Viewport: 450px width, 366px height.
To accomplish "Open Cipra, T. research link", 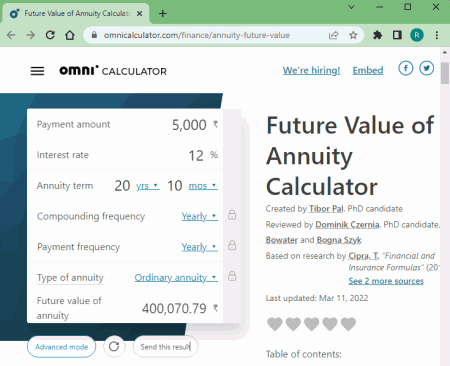I will pyautogui.click(x=363, y=256).
